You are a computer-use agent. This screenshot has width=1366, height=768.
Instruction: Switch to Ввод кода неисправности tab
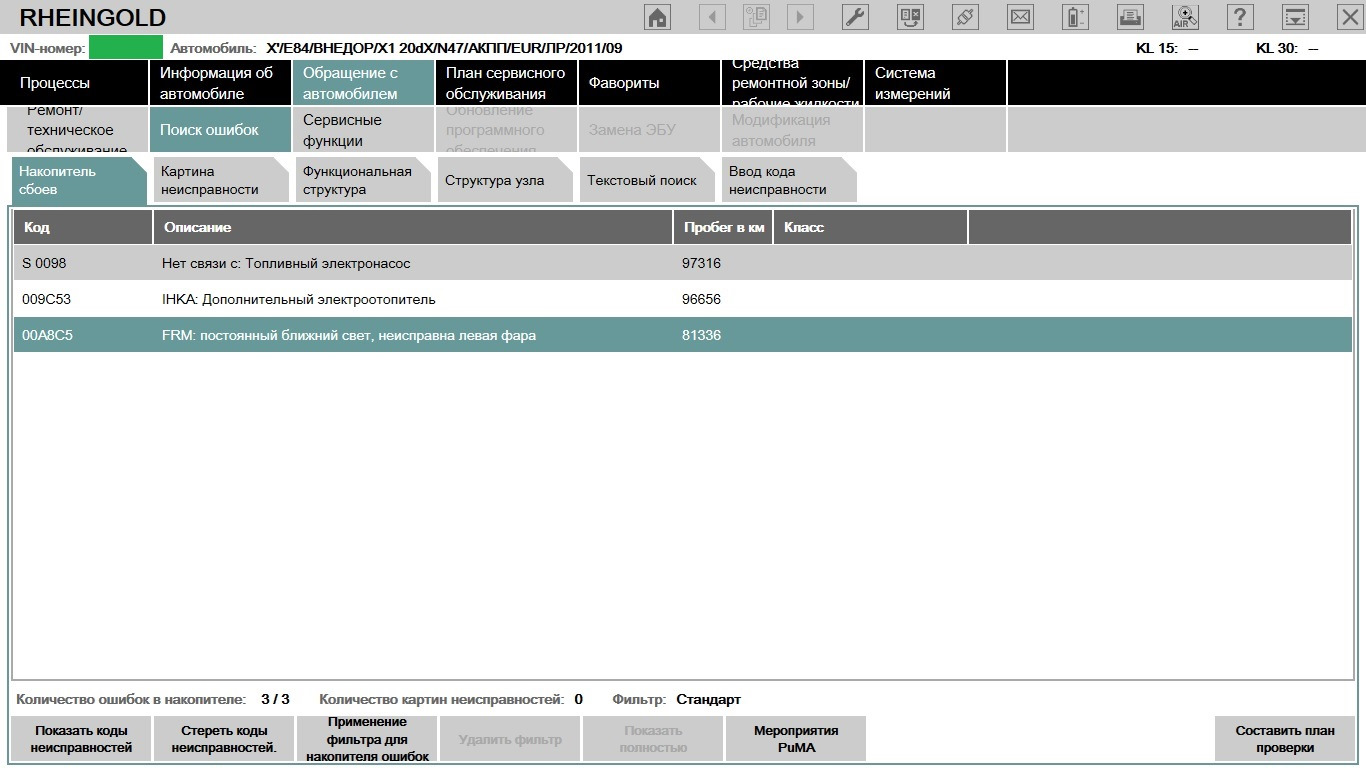[789, 180]
